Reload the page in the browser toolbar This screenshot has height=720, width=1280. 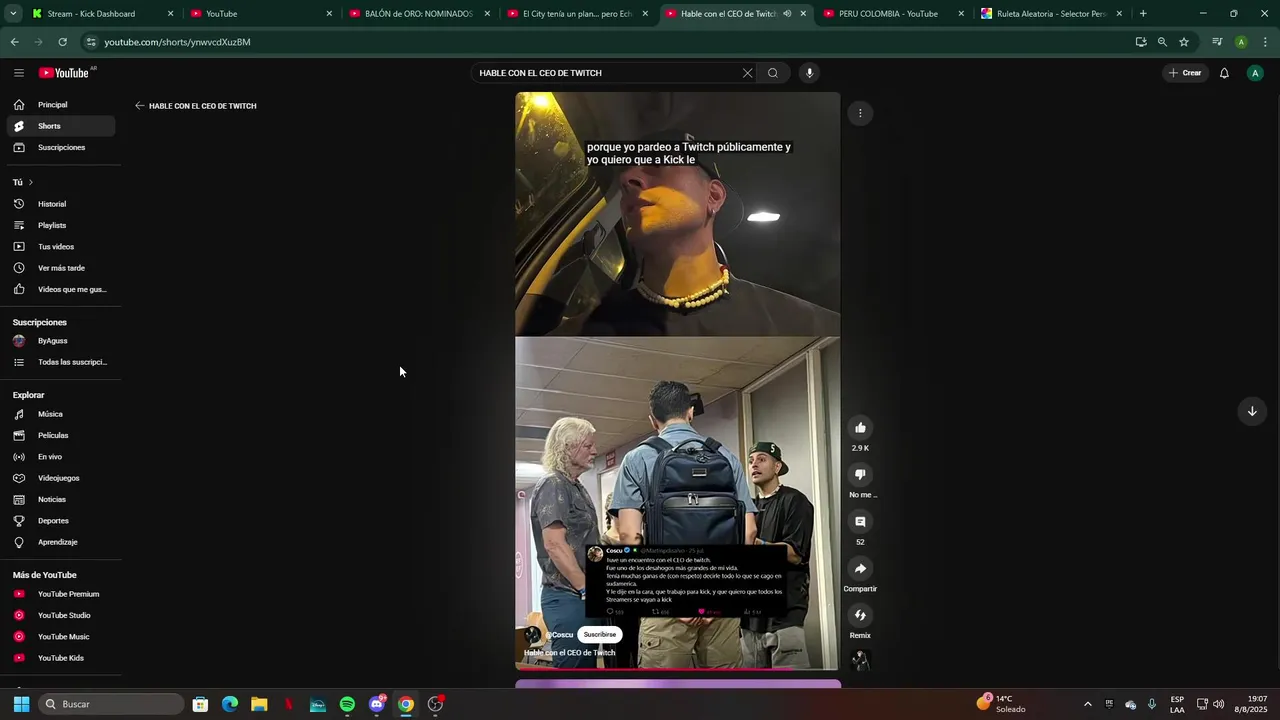click(63, 42)
